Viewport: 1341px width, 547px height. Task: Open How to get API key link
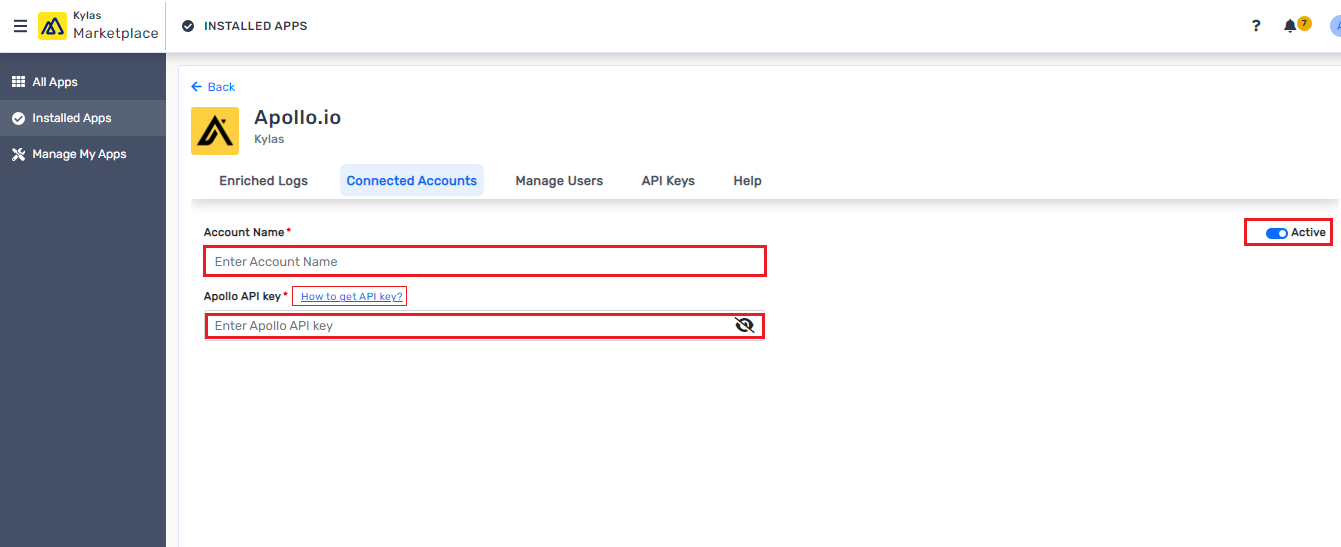click(x=352, y=297)
